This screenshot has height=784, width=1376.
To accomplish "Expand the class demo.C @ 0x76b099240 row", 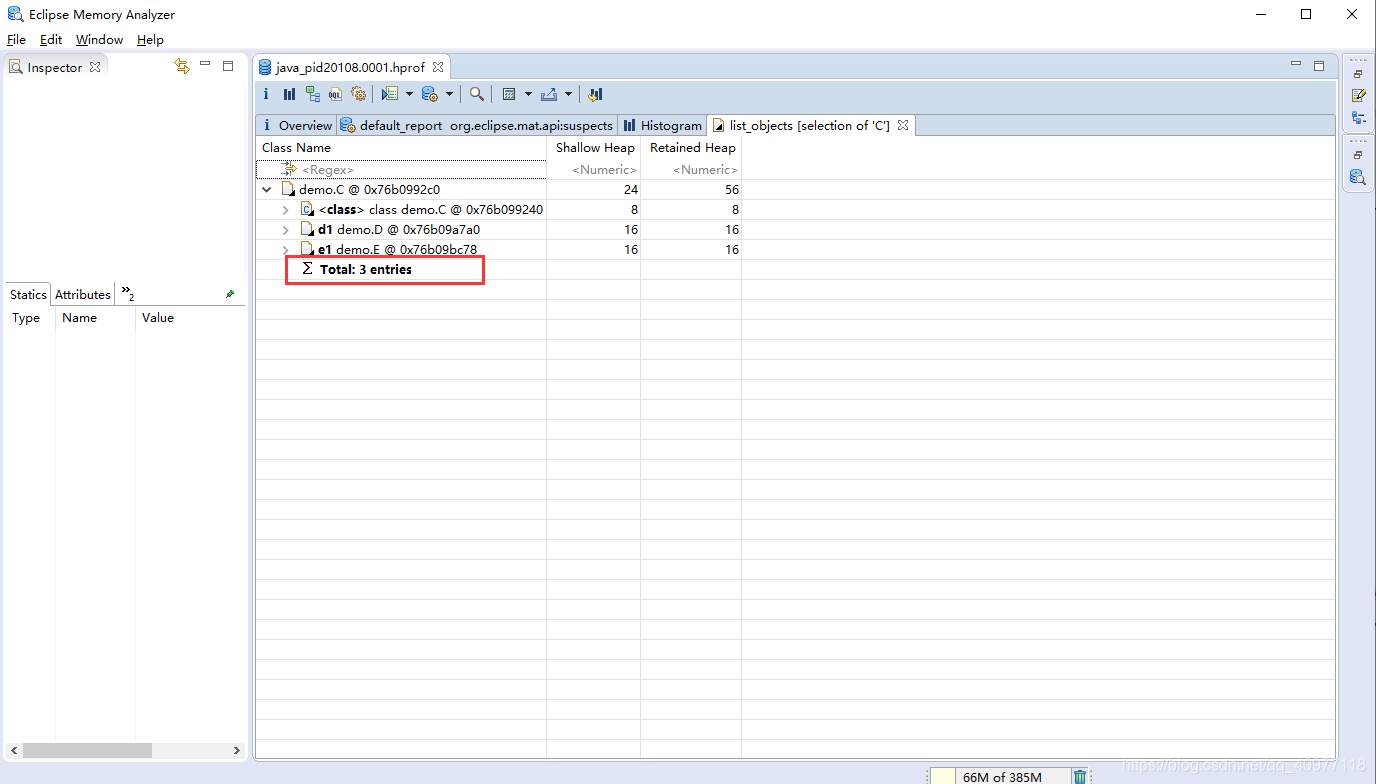I will 286,210.
